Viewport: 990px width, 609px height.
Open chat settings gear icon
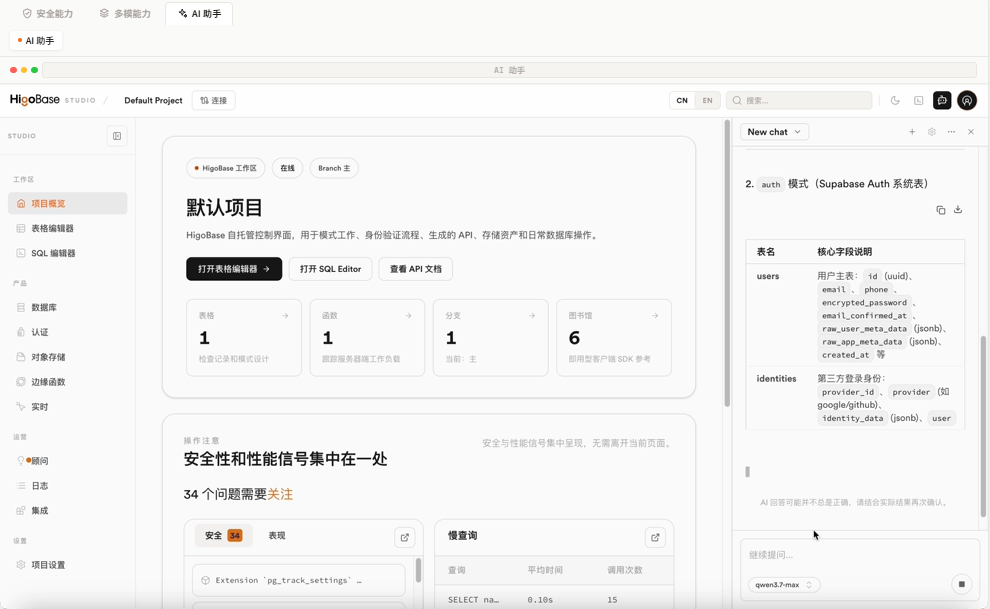(x=931, y=132)
